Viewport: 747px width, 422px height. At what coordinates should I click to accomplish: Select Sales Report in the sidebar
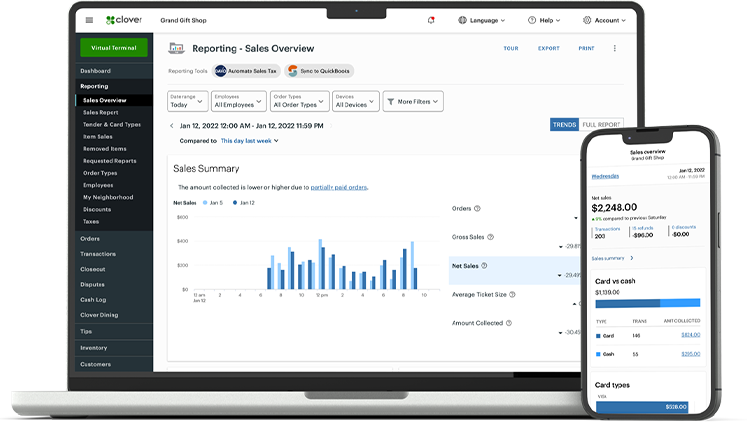(x=101, y=113)
